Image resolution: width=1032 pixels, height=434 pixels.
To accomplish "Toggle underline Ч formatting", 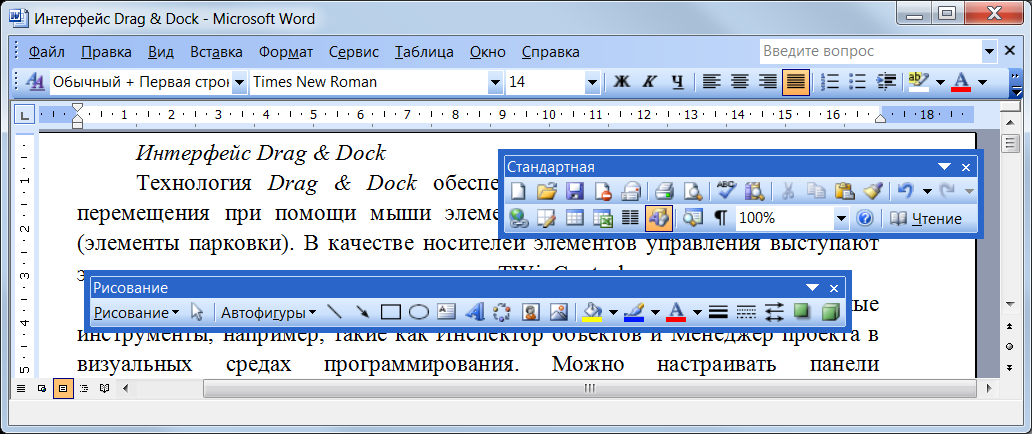I will 677,82.
